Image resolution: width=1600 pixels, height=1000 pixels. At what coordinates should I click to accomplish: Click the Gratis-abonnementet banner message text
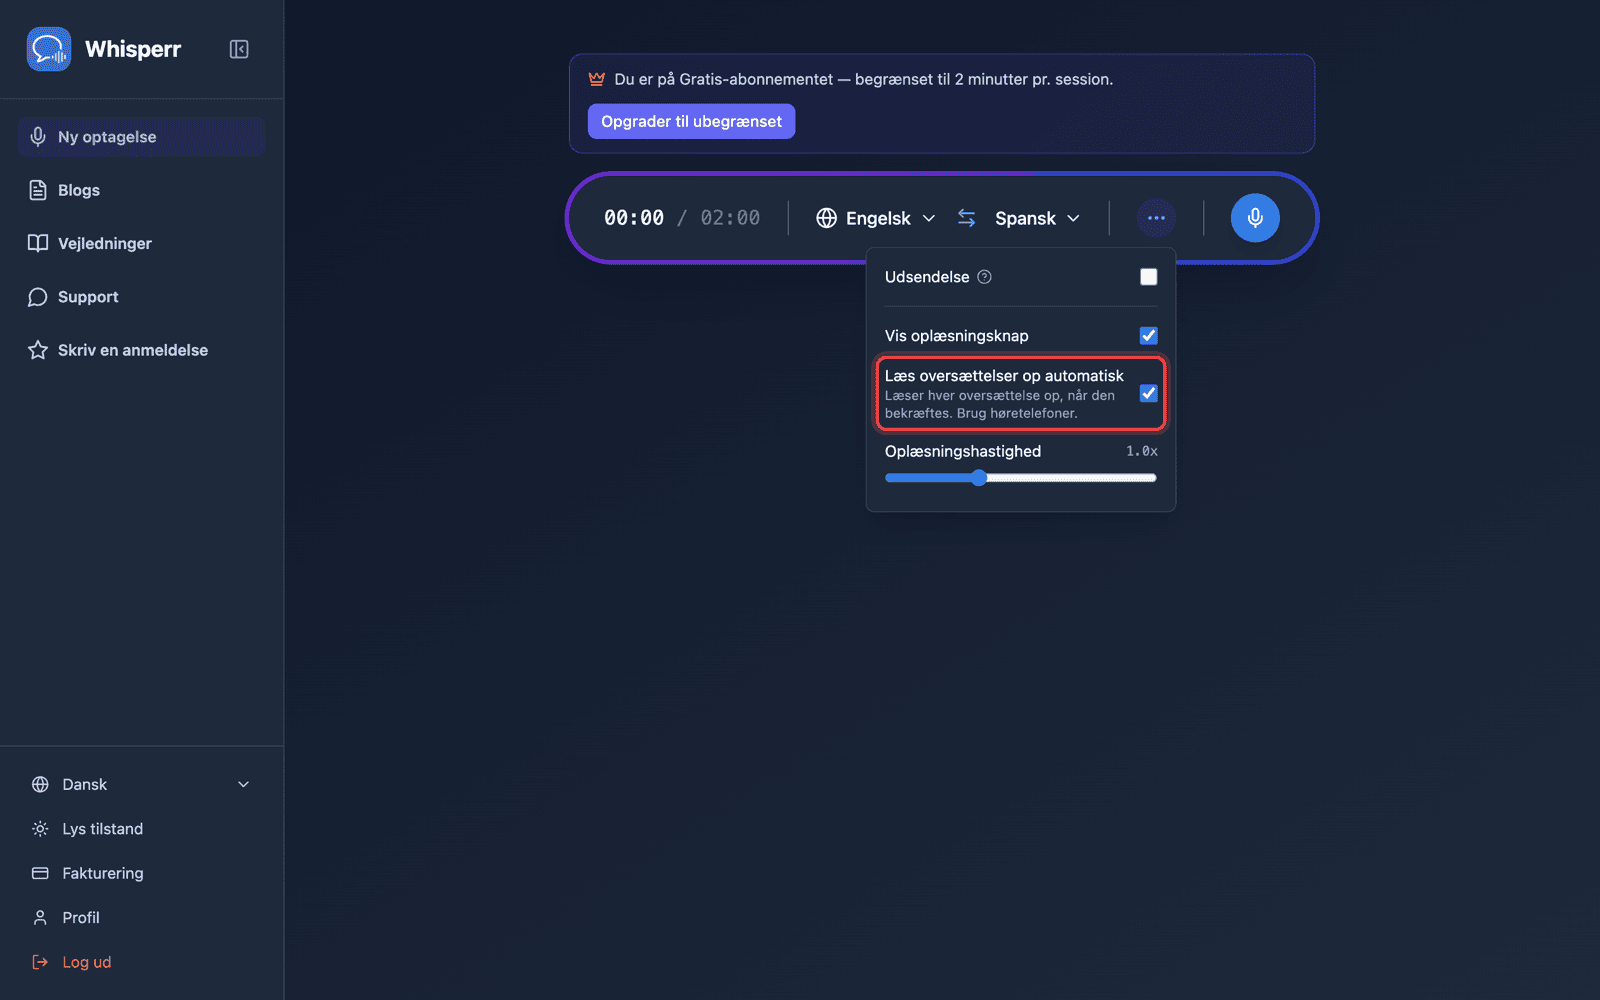[863, 79]
